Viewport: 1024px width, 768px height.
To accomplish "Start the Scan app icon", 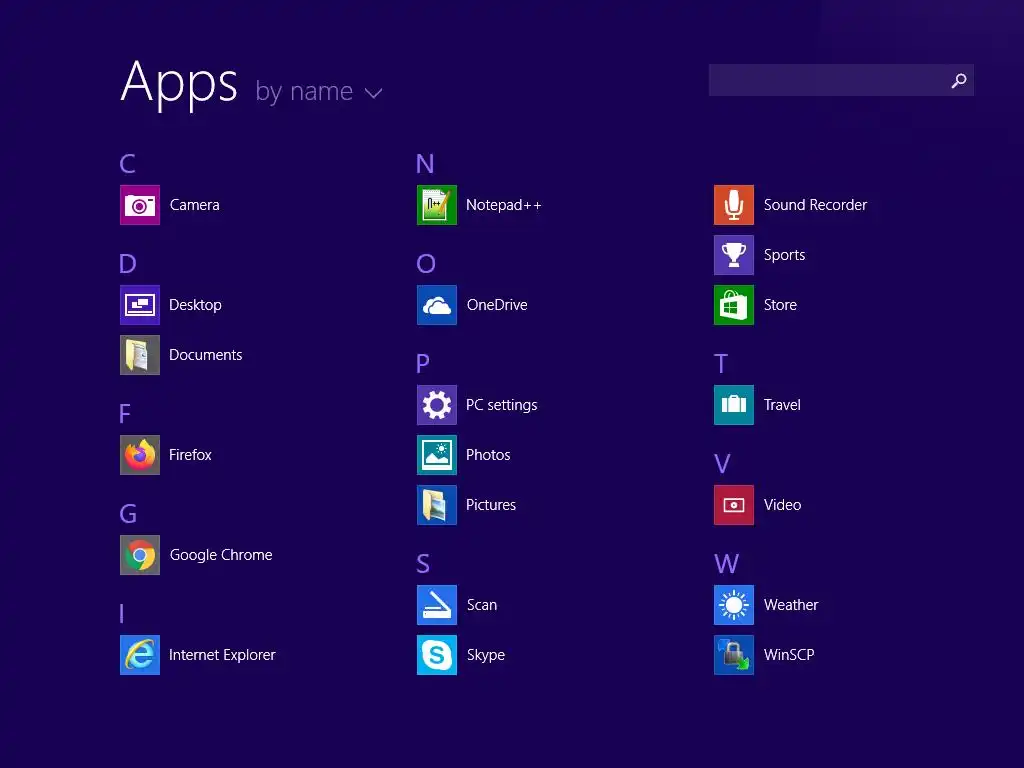I will (437, 605).
